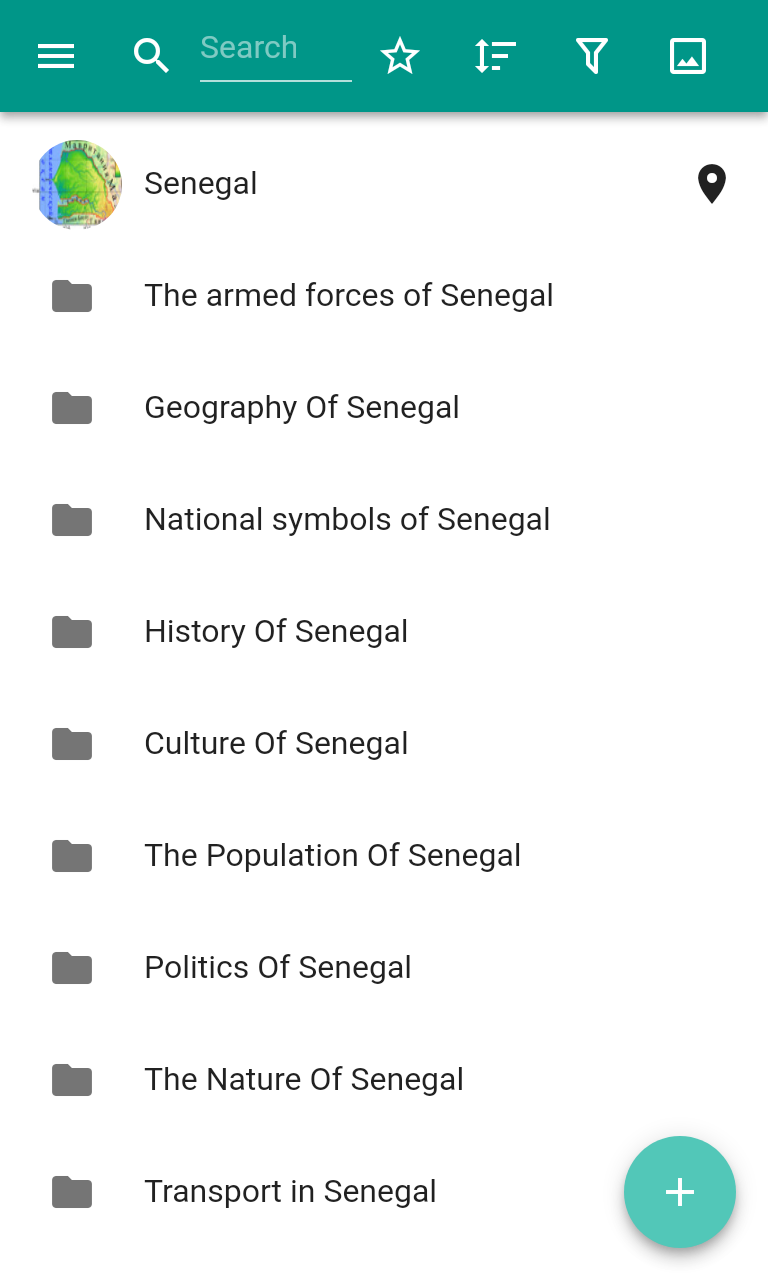Open the History Of Senegal folder
This screenshot has width=768, height=1280.
pyautogui.click(x=276, y=632)
